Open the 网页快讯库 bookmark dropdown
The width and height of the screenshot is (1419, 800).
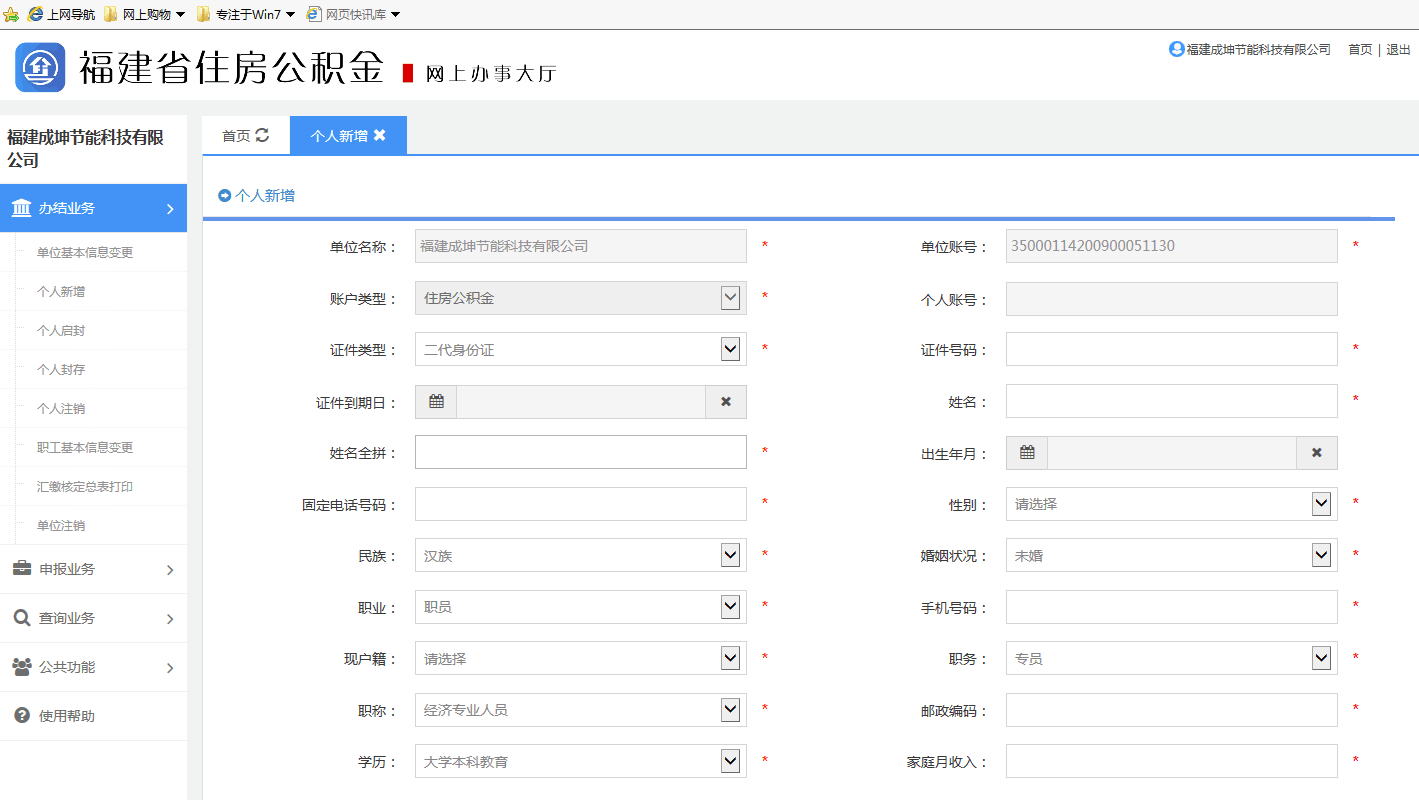pyautogui.click(x=353, y=14)
